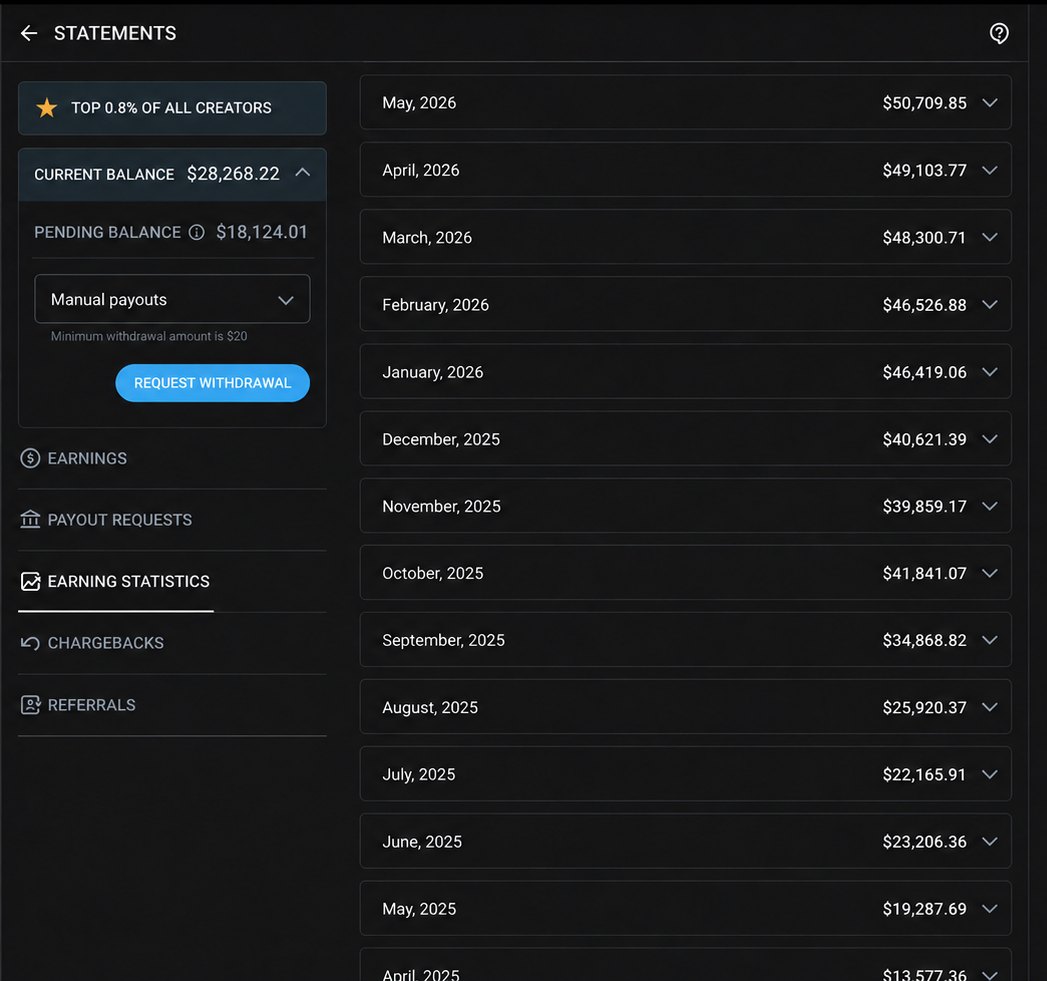Expand January, 2026 statement chevron
Viewport: 1047px width, 981px height.
[x=990, y=372]
